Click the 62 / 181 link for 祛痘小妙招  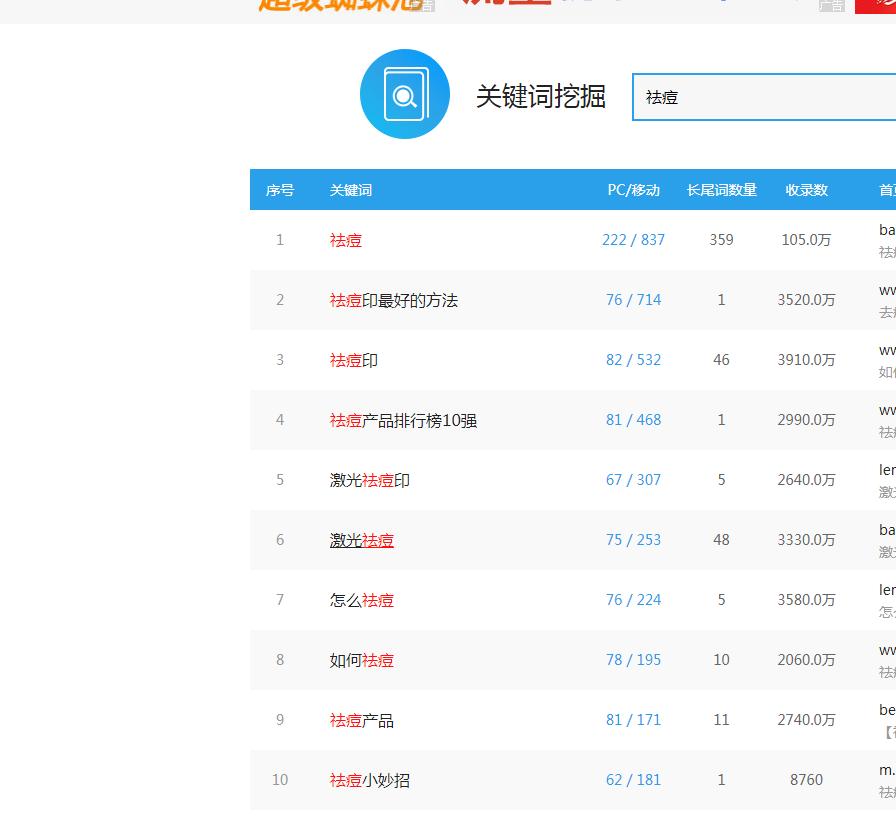[x=633, y=780]
